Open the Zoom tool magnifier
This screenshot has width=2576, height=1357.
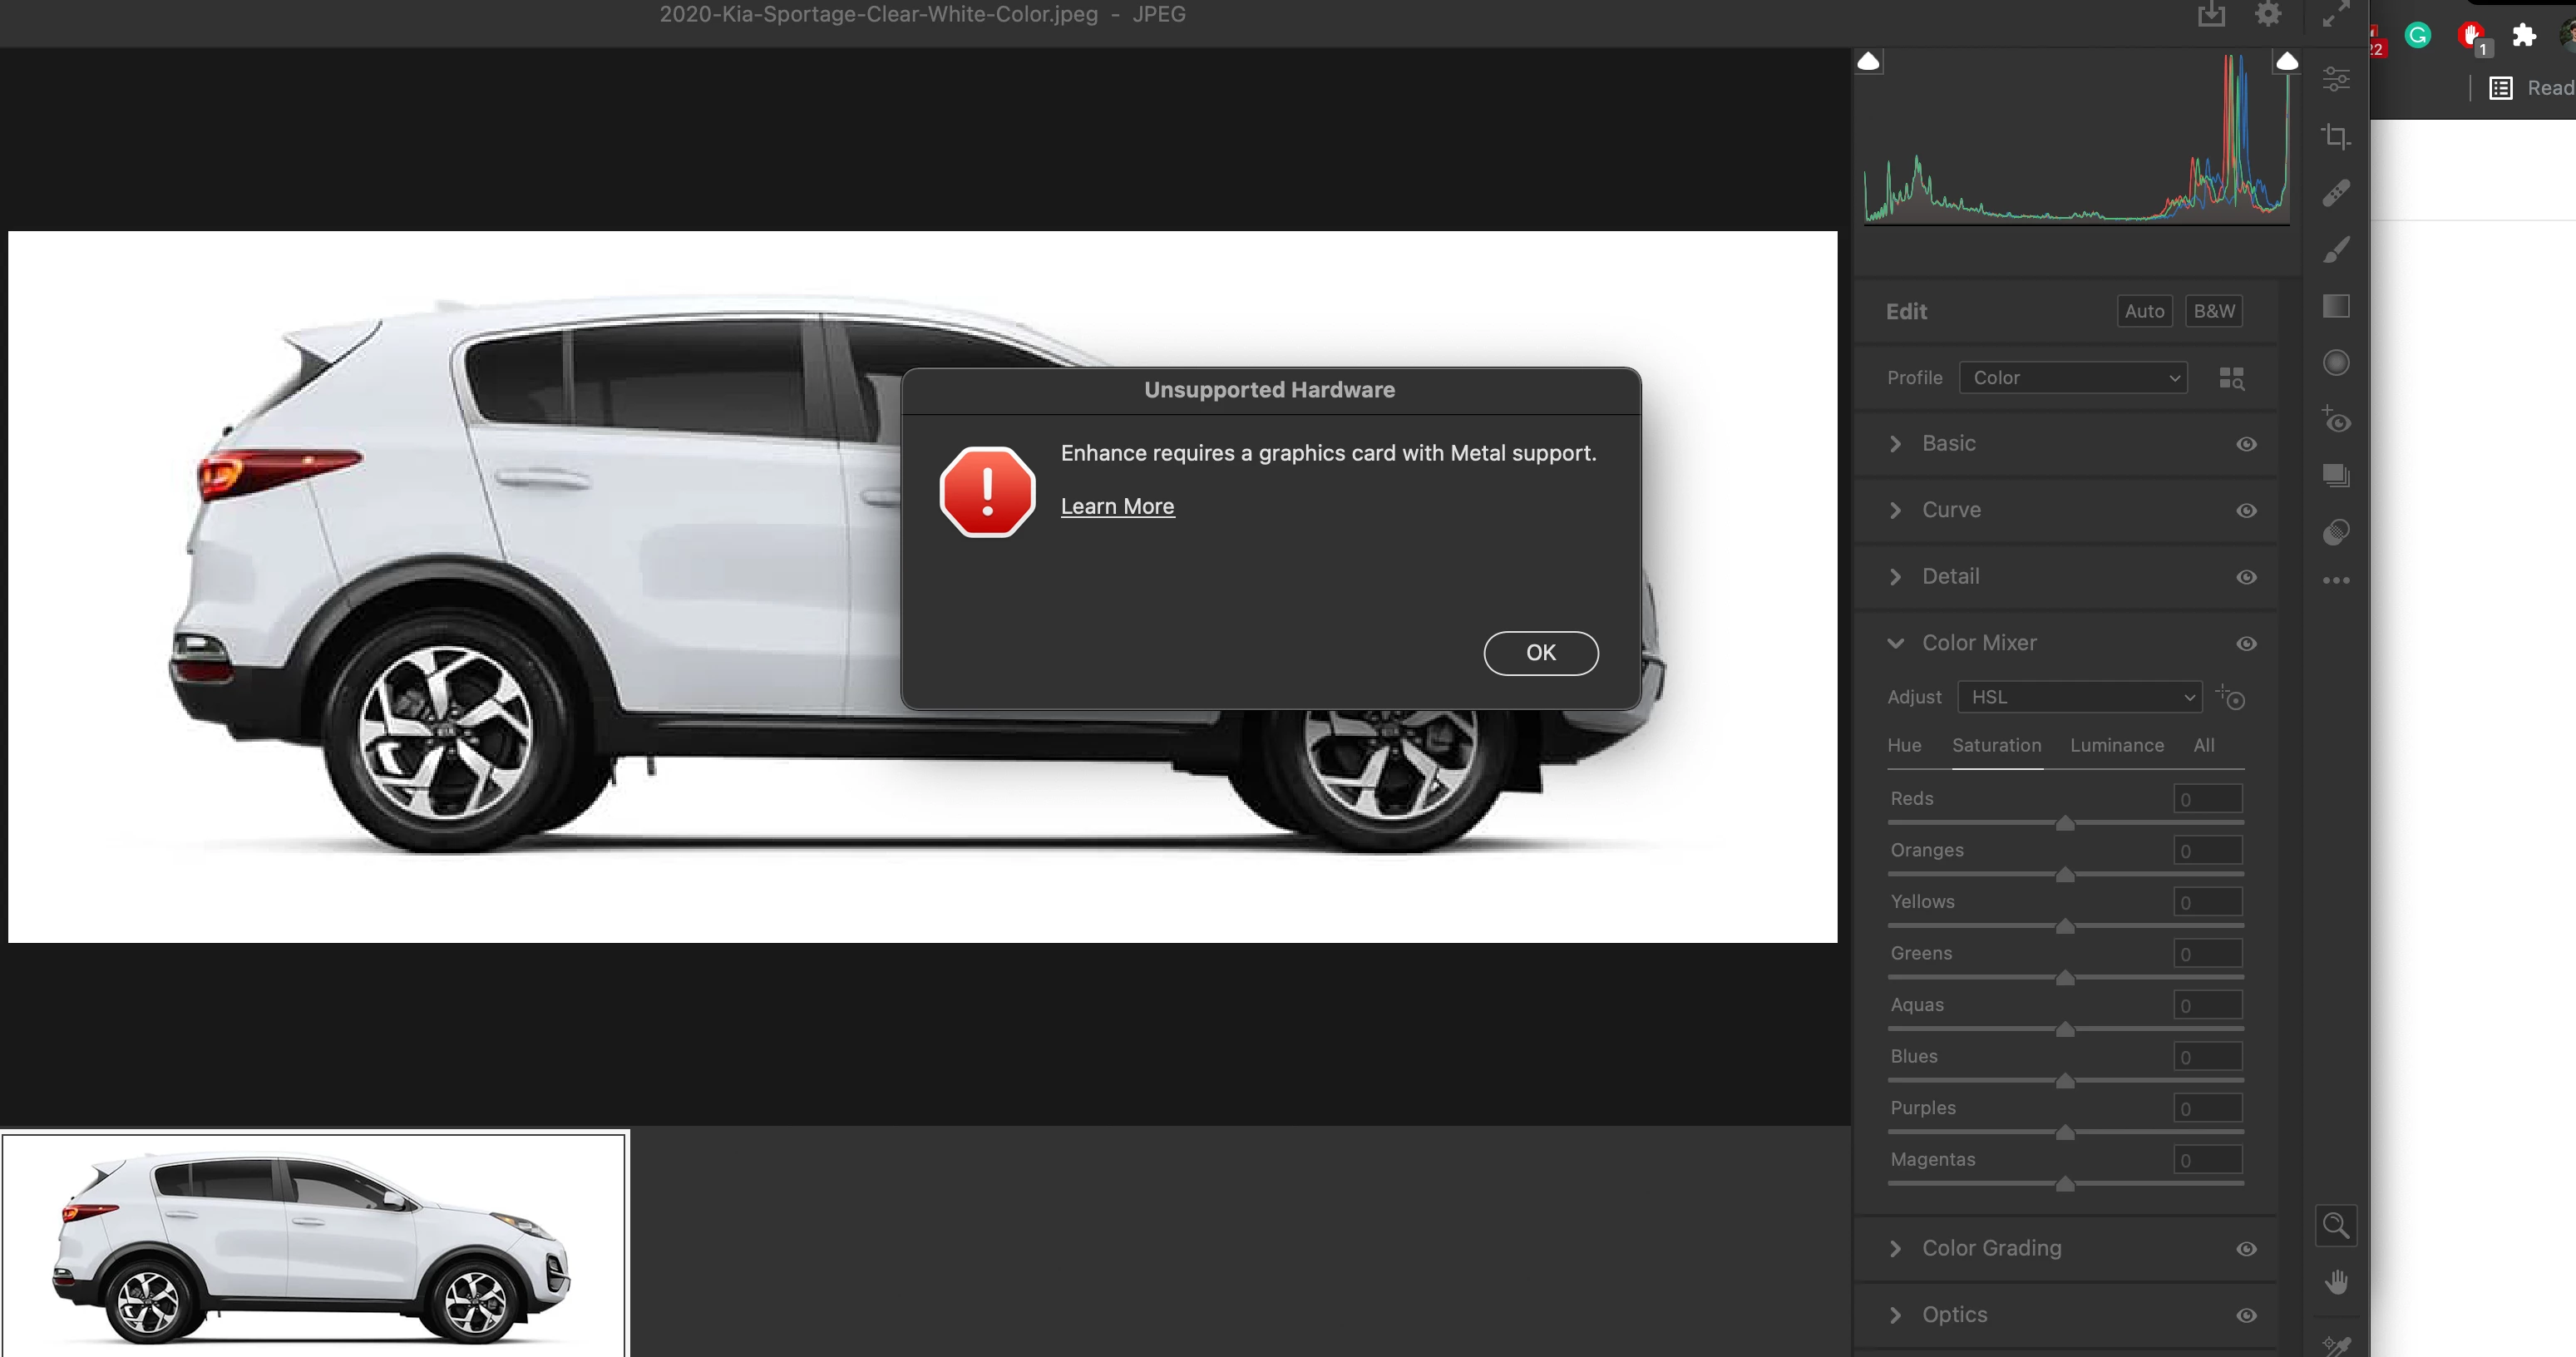pos(2336,1225)
